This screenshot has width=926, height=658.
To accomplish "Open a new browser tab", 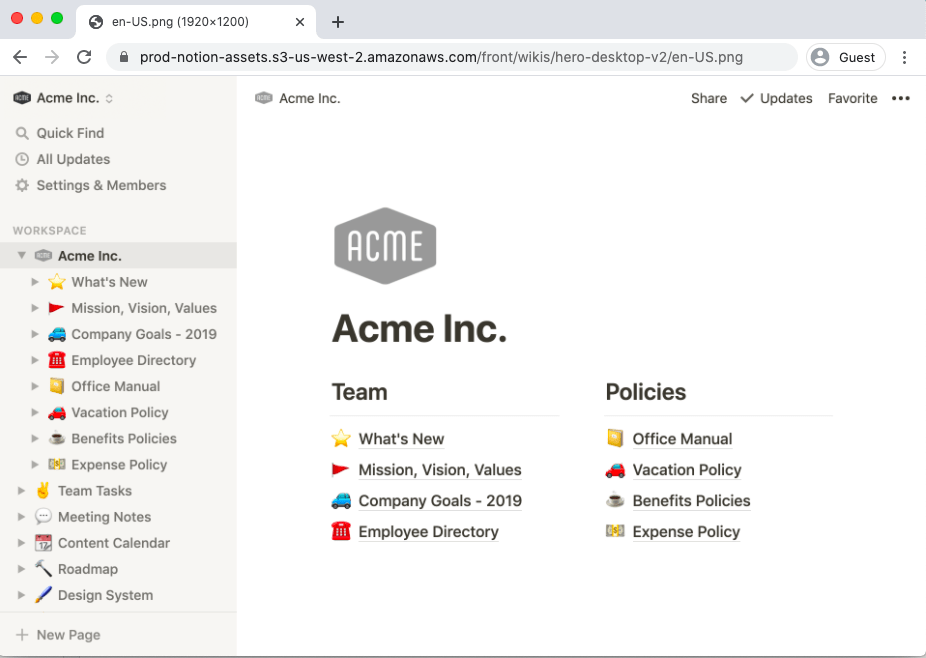I will point(338,22).
